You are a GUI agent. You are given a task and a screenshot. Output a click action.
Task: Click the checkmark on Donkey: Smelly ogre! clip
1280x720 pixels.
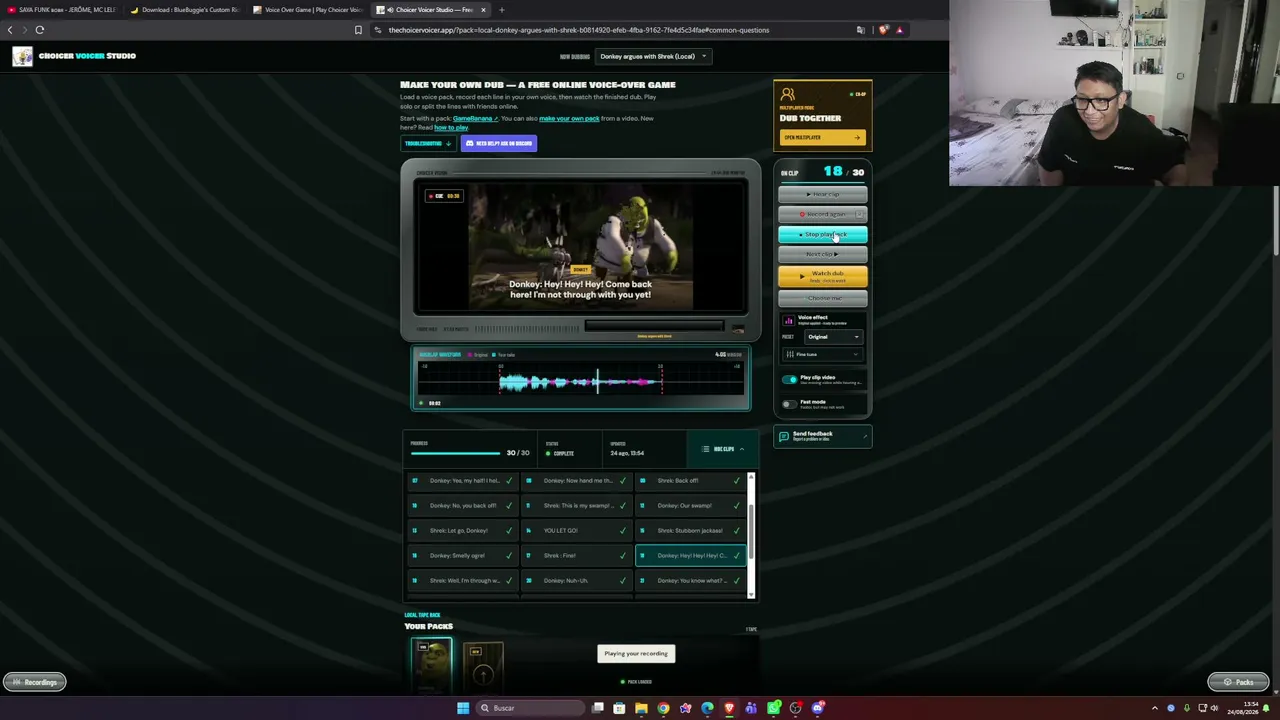coord(509,556)
